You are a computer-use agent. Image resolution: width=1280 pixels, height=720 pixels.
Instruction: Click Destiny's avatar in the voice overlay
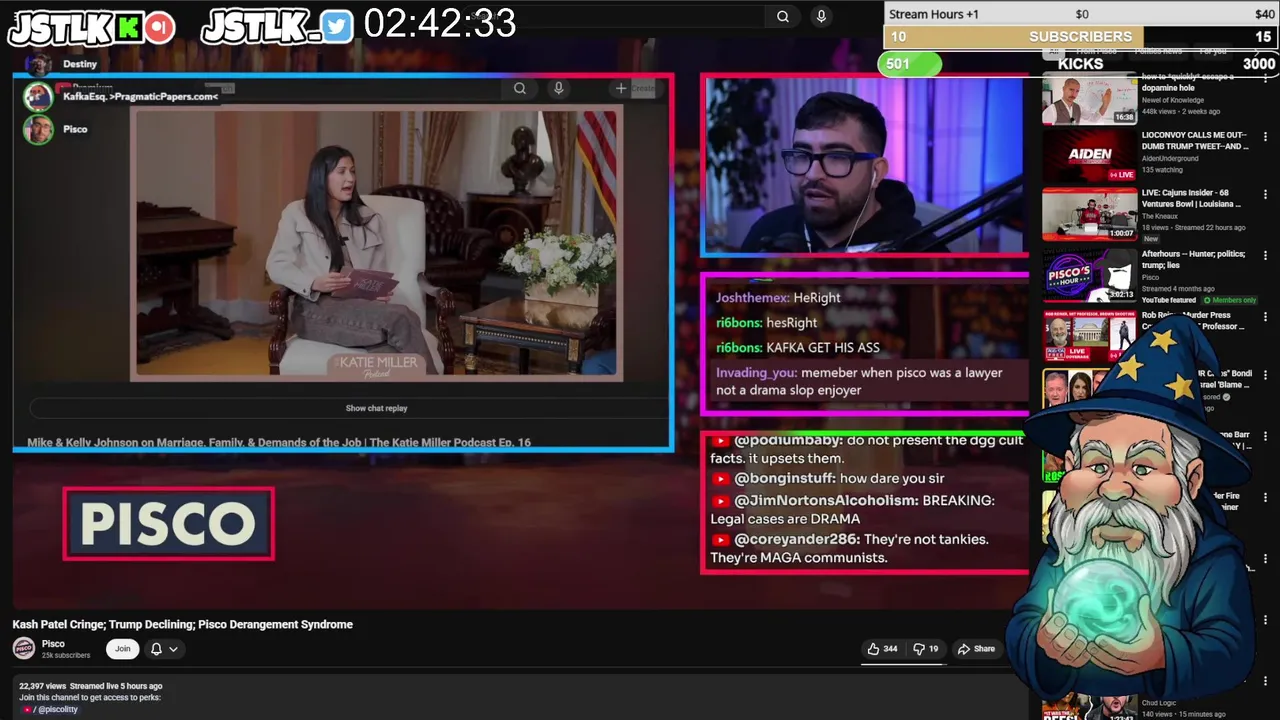point(38,65)
